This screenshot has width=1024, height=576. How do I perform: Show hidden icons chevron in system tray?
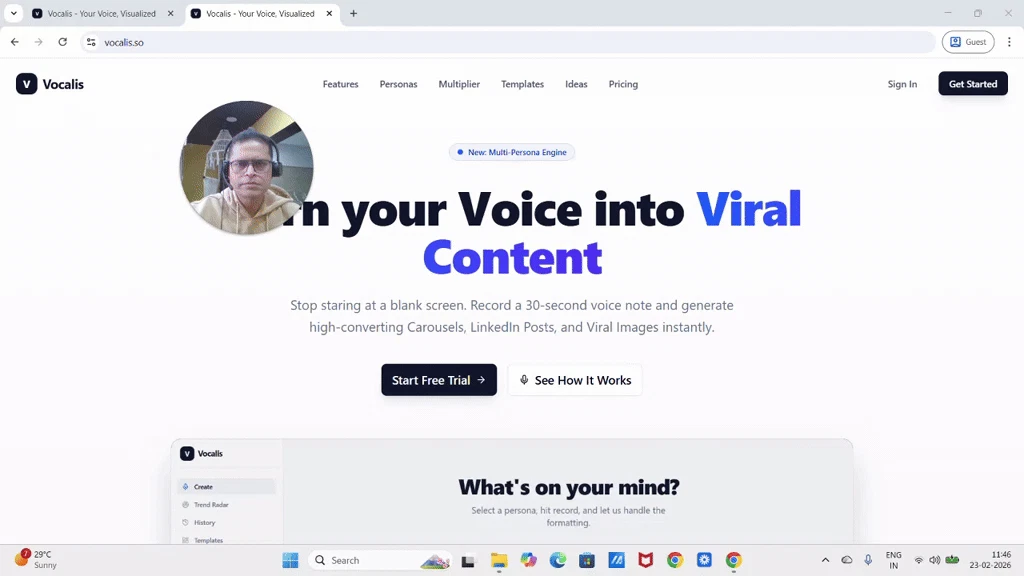825,560
